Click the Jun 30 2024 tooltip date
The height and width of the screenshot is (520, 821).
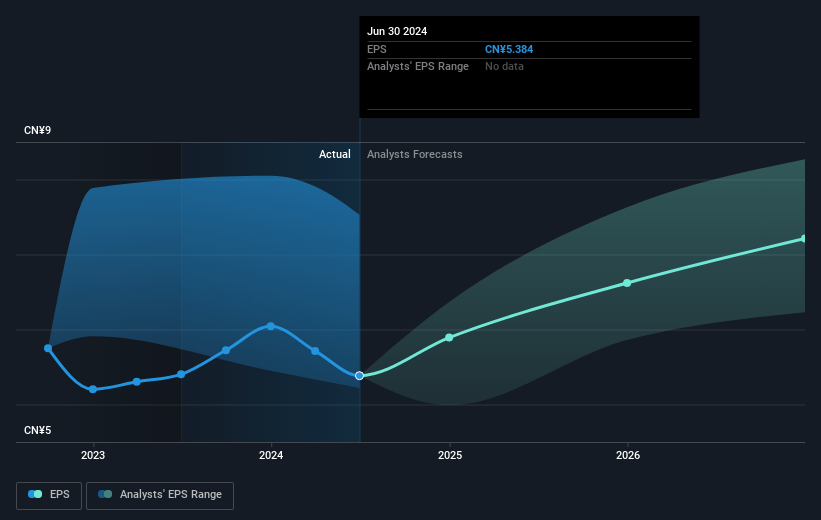[397, 31]
